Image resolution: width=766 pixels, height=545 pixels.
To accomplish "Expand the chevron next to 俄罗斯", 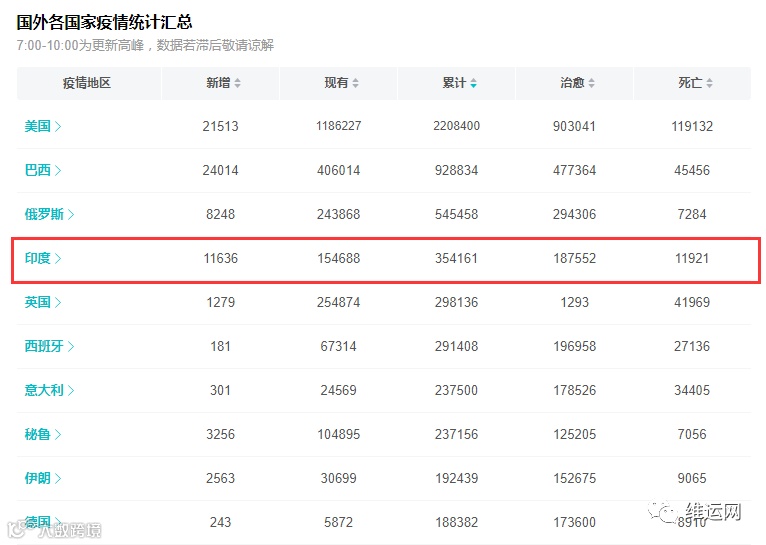I will [x=71, y=214].
